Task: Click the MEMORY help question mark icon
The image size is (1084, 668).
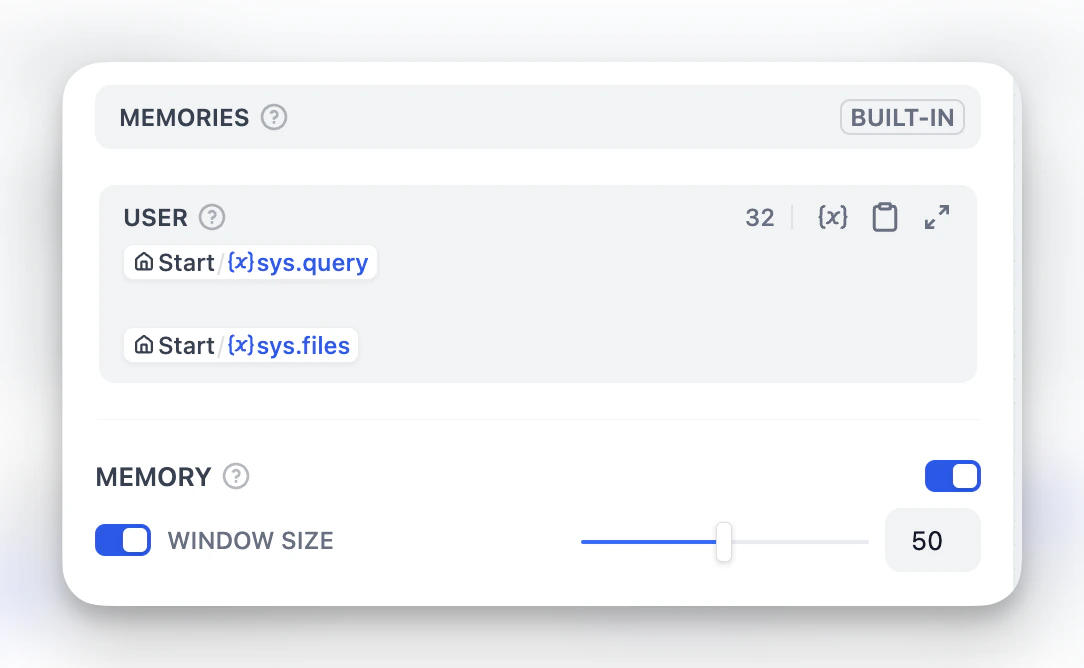Action: [x=236, y=476]
